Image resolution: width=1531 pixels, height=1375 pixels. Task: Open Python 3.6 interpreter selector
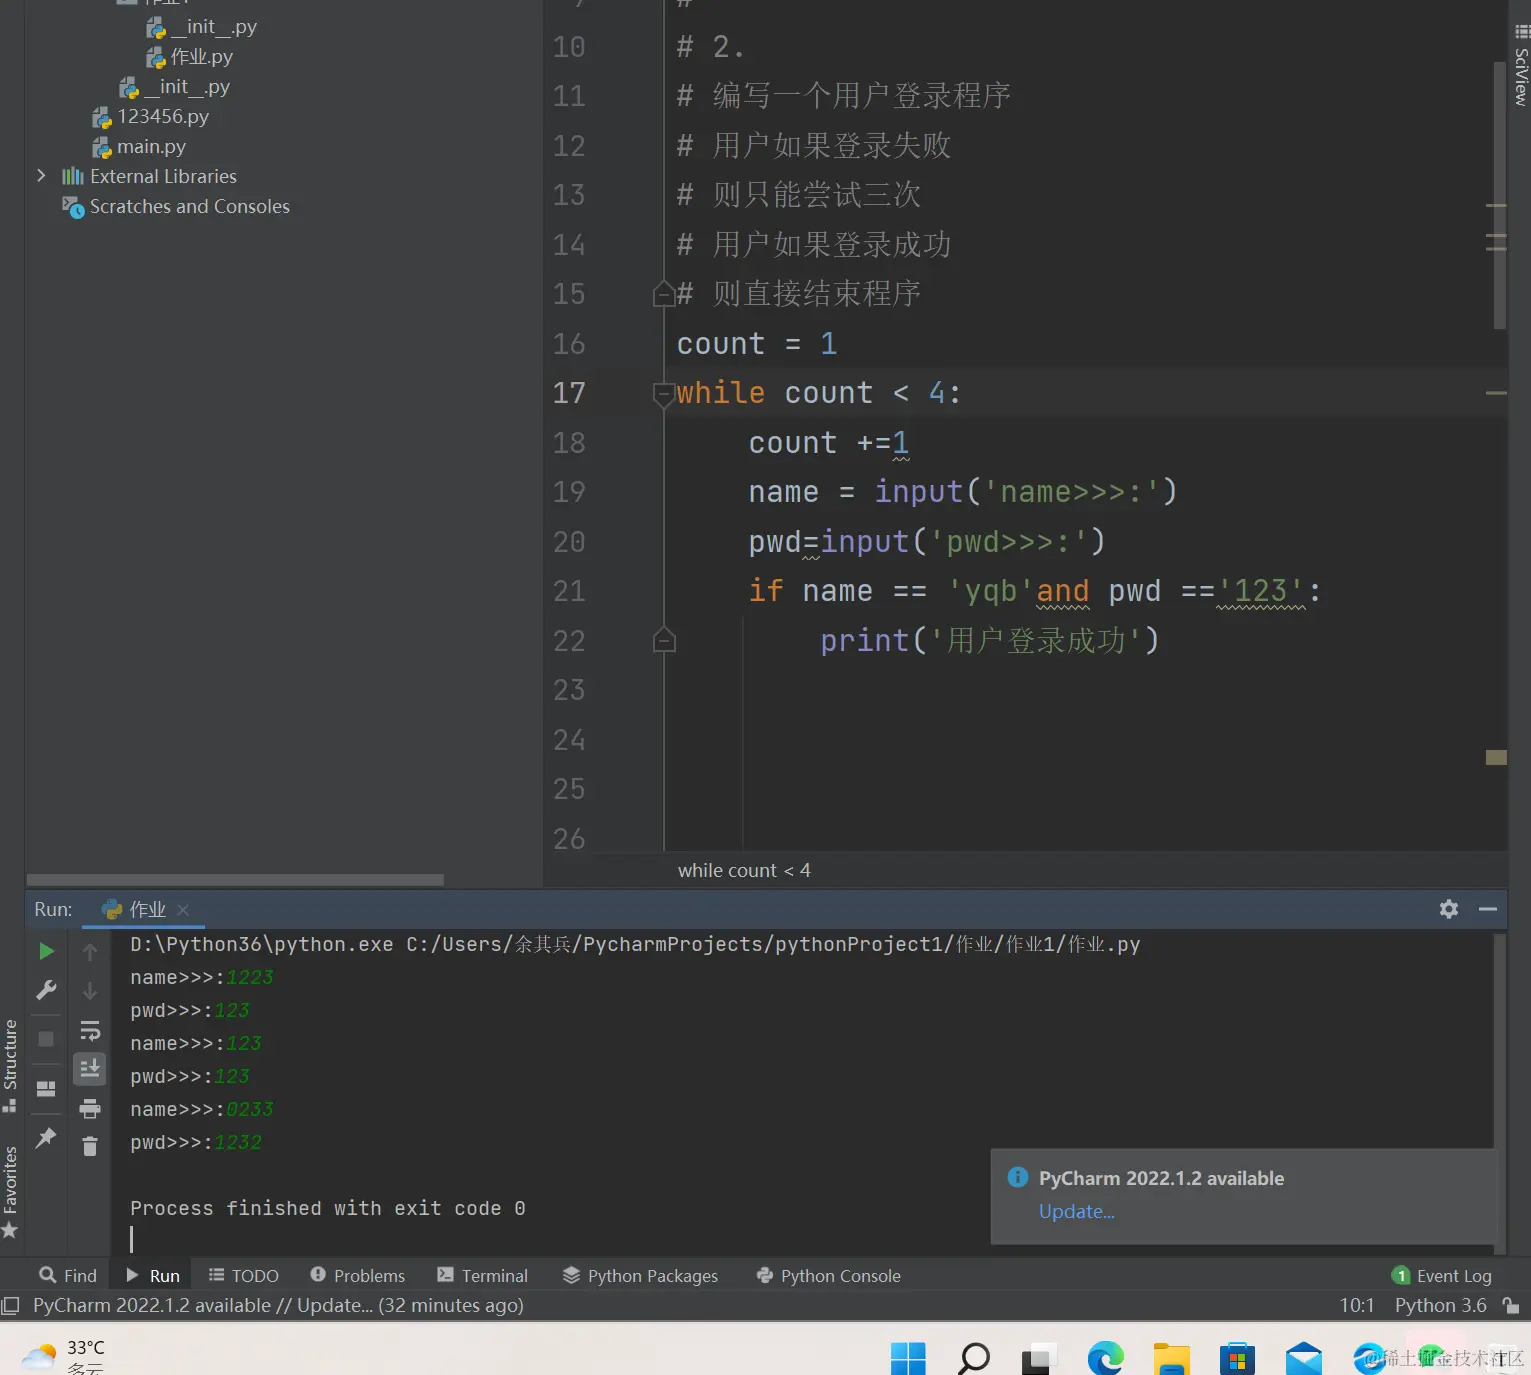pyautogui.click(x=1440, y=1306)
